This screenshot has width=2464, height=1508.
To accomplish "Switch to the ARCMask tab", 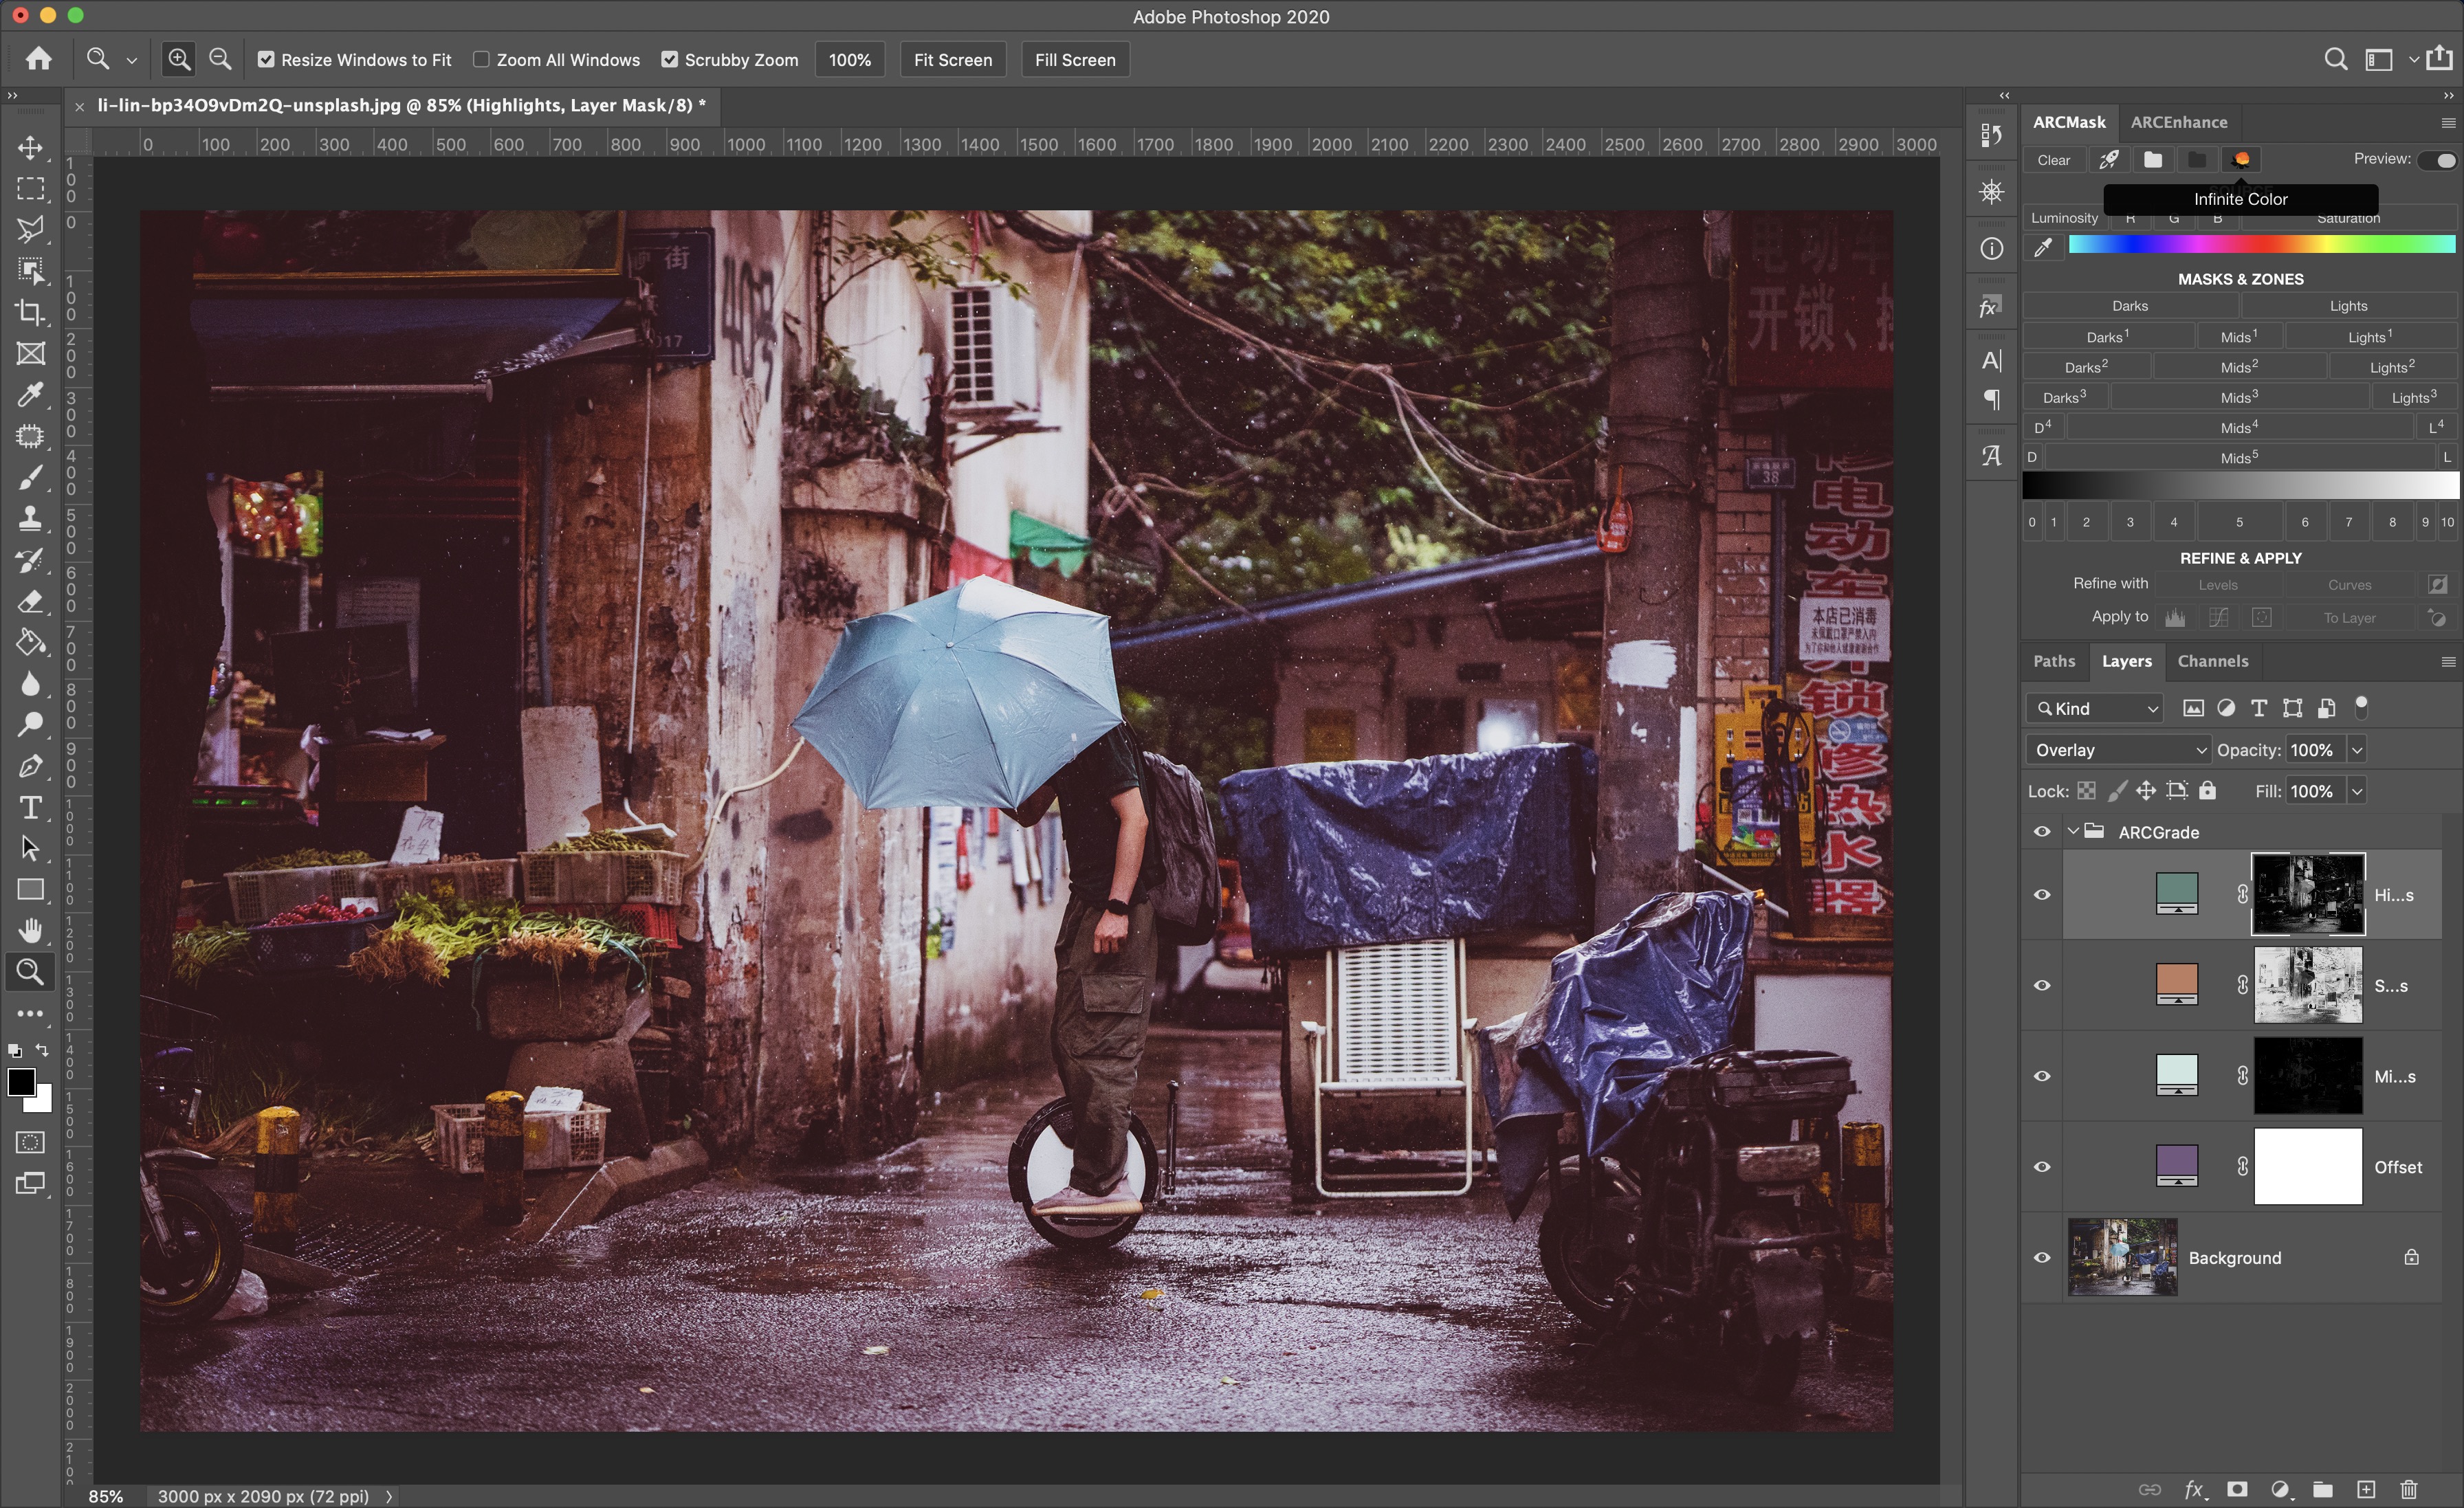I will tap(2069, 122).
